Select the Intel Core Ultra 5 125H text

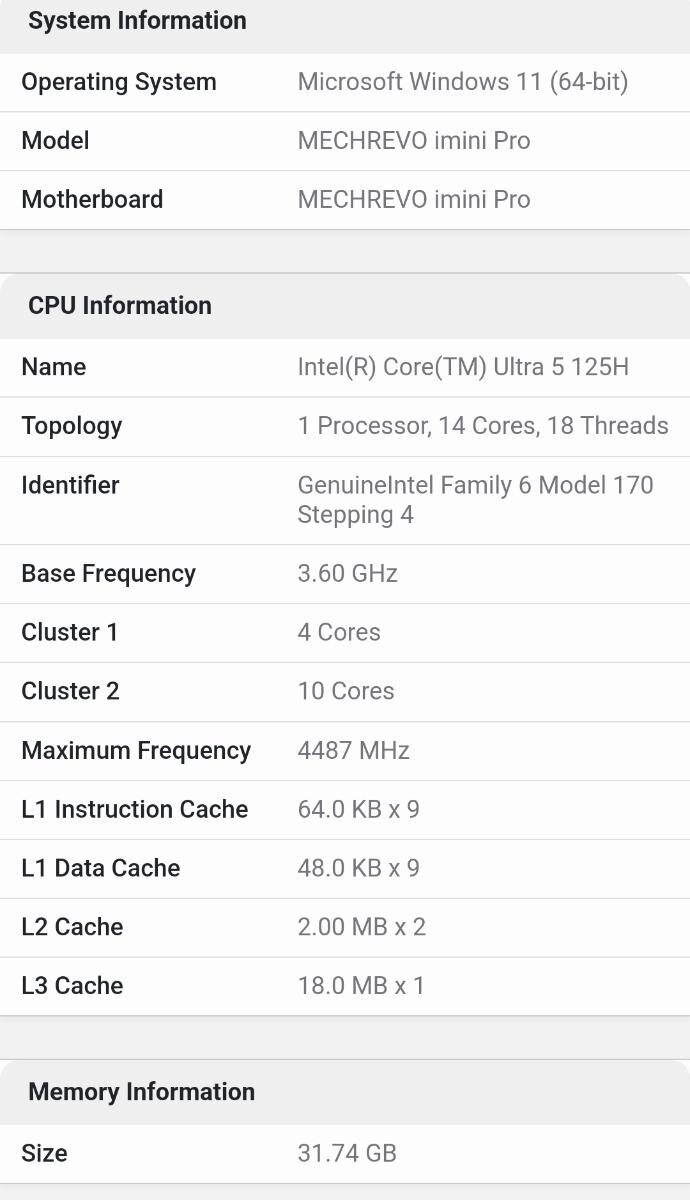point(463,367)
